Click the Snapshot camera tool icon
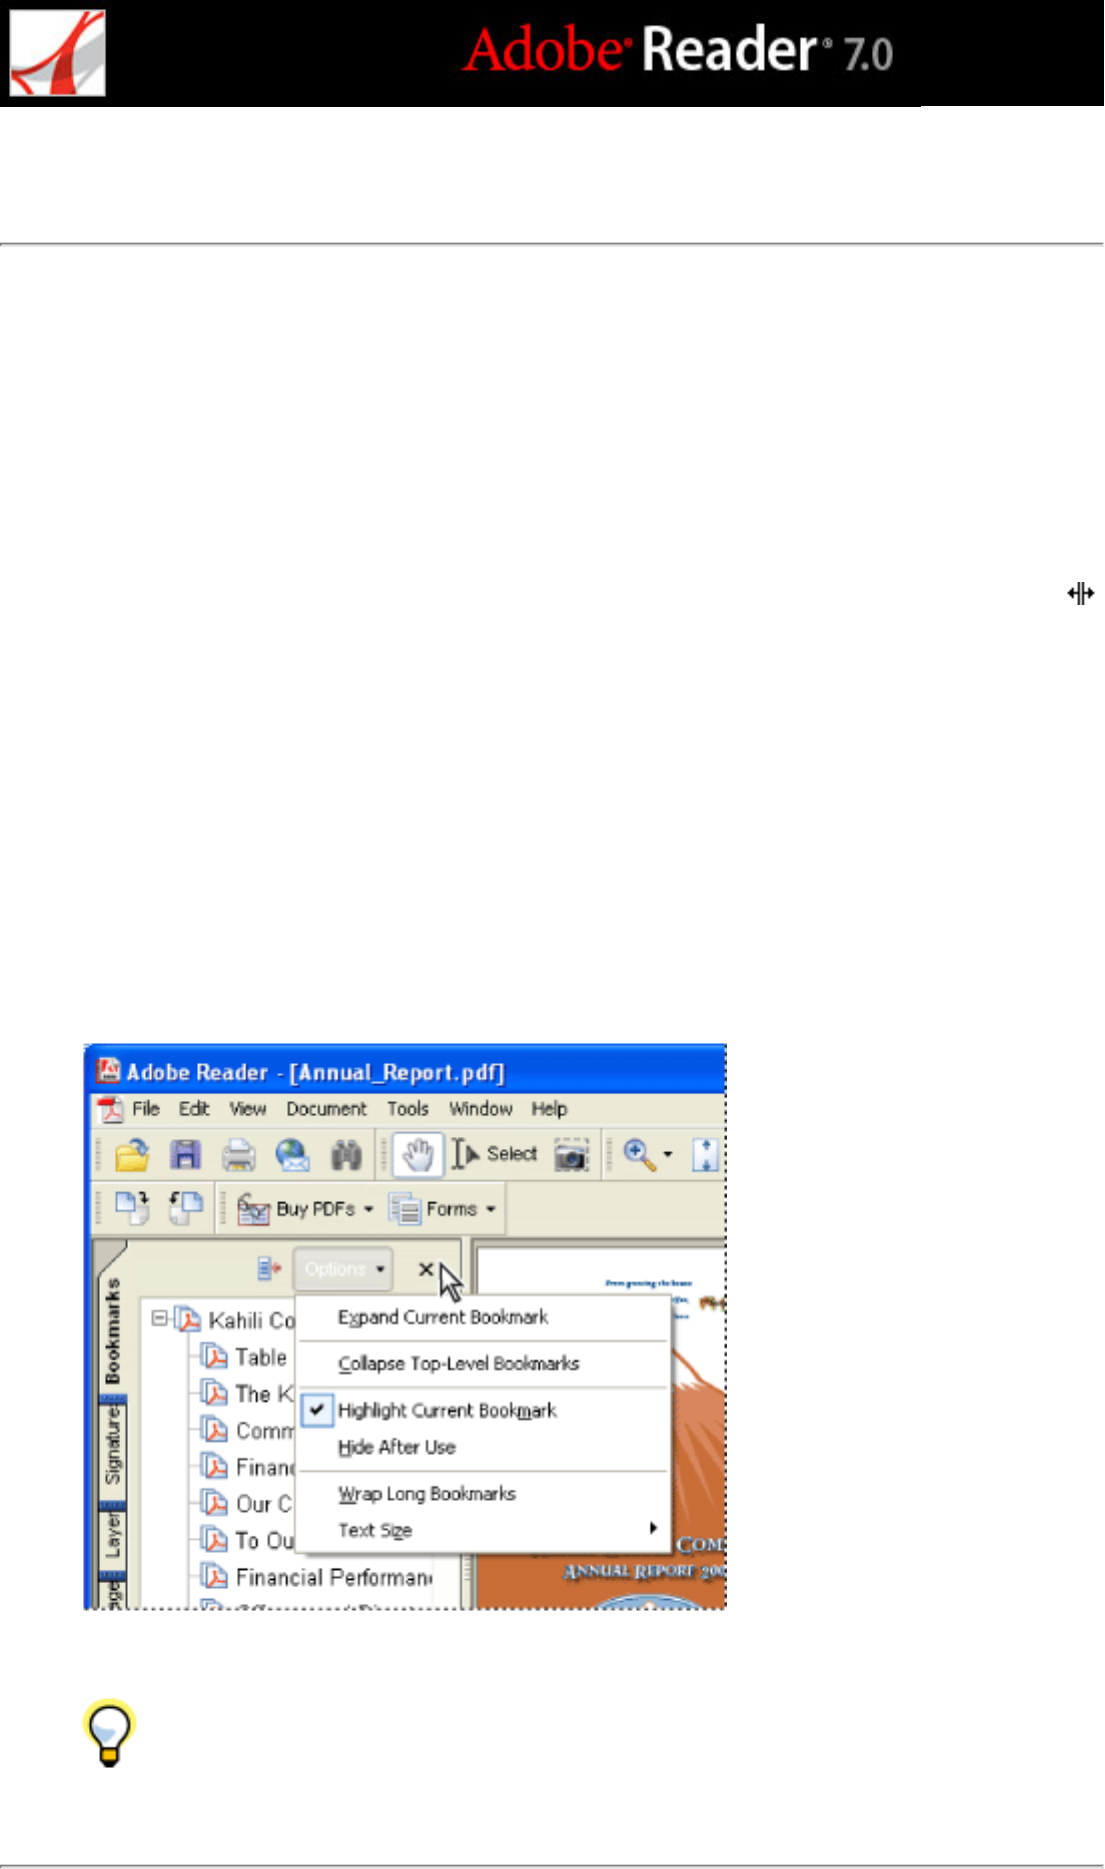This screenshot has width=1105, height=1869. (571, 1155)
